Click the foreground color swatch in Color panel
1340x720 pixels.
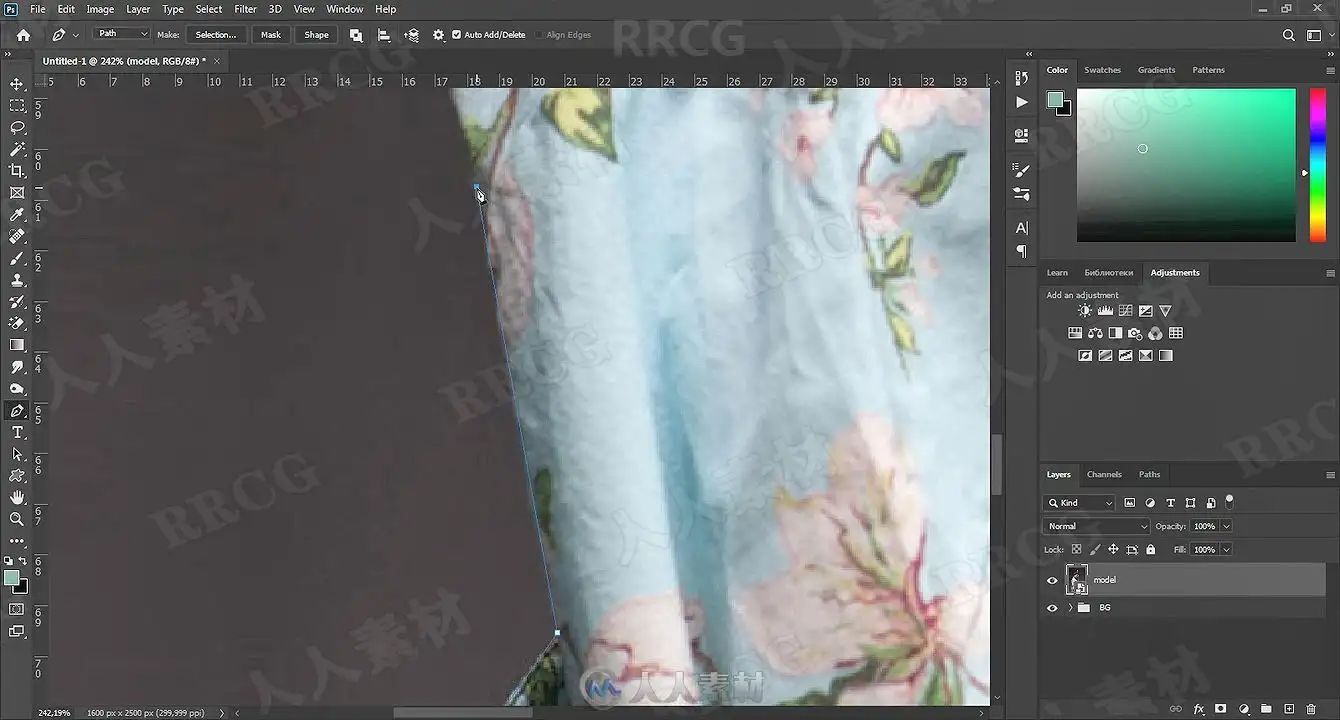click(x=1054, y=99)
